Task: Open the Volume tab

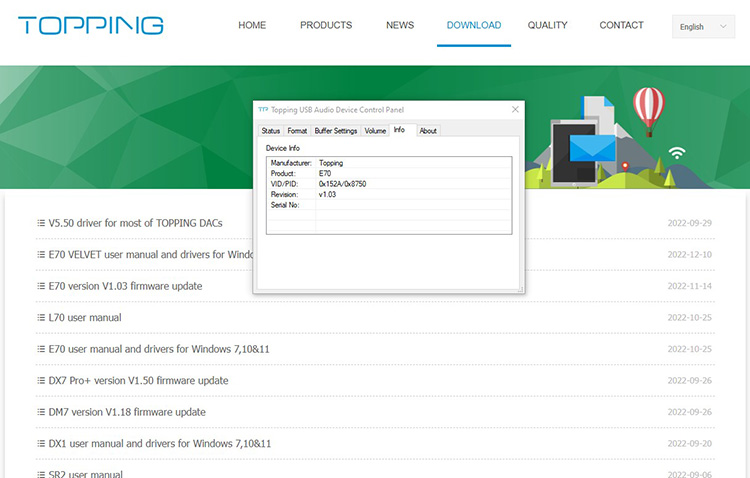Action: click(x=375, y=131)
